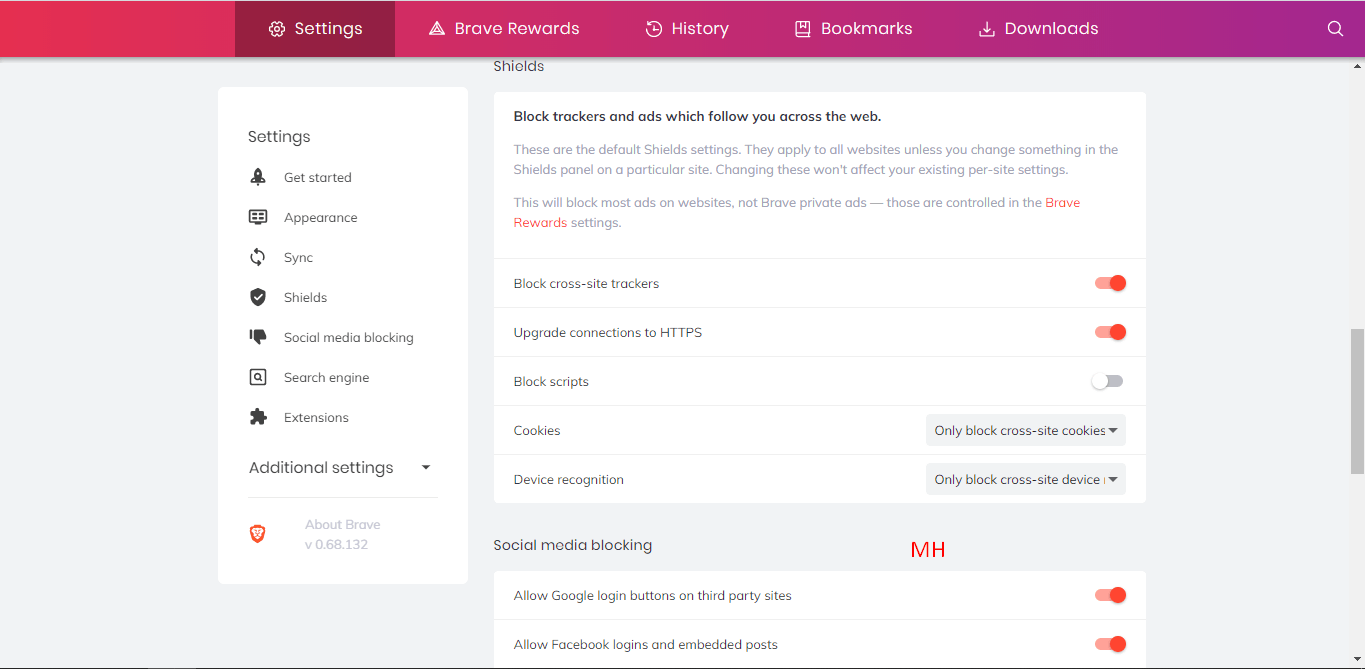
Task: Click the Appearance layout icon
Action: [x=258, y=217]
